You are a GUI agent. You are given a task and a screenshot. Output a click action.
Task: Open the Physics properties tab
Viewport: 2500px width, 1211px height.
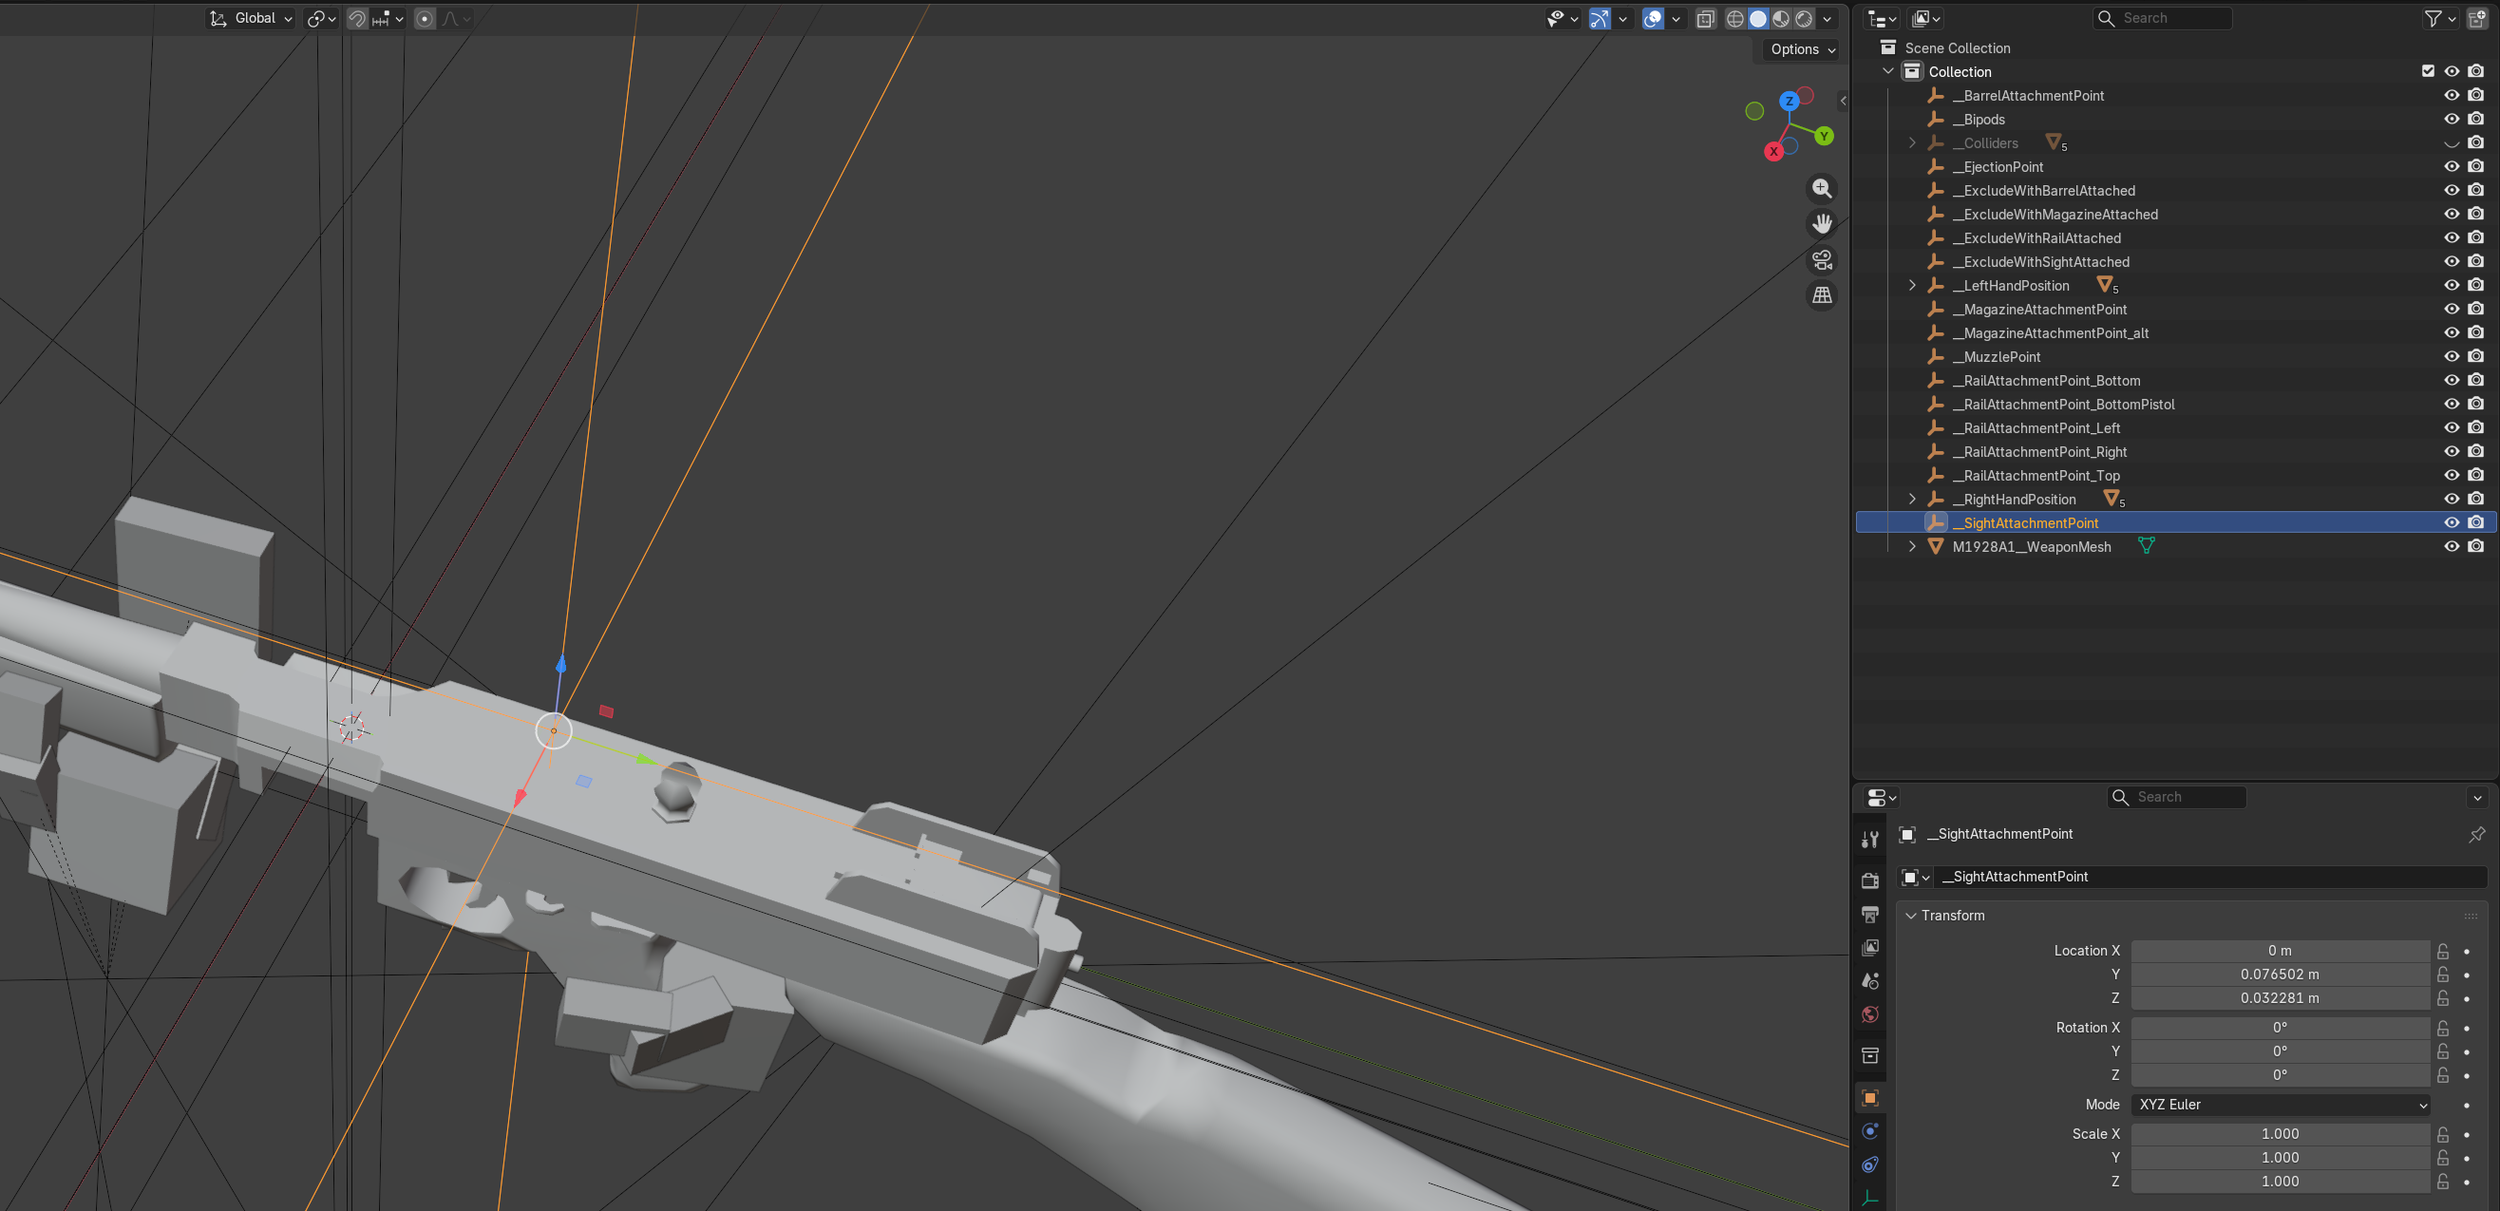pos(1870,1131)
